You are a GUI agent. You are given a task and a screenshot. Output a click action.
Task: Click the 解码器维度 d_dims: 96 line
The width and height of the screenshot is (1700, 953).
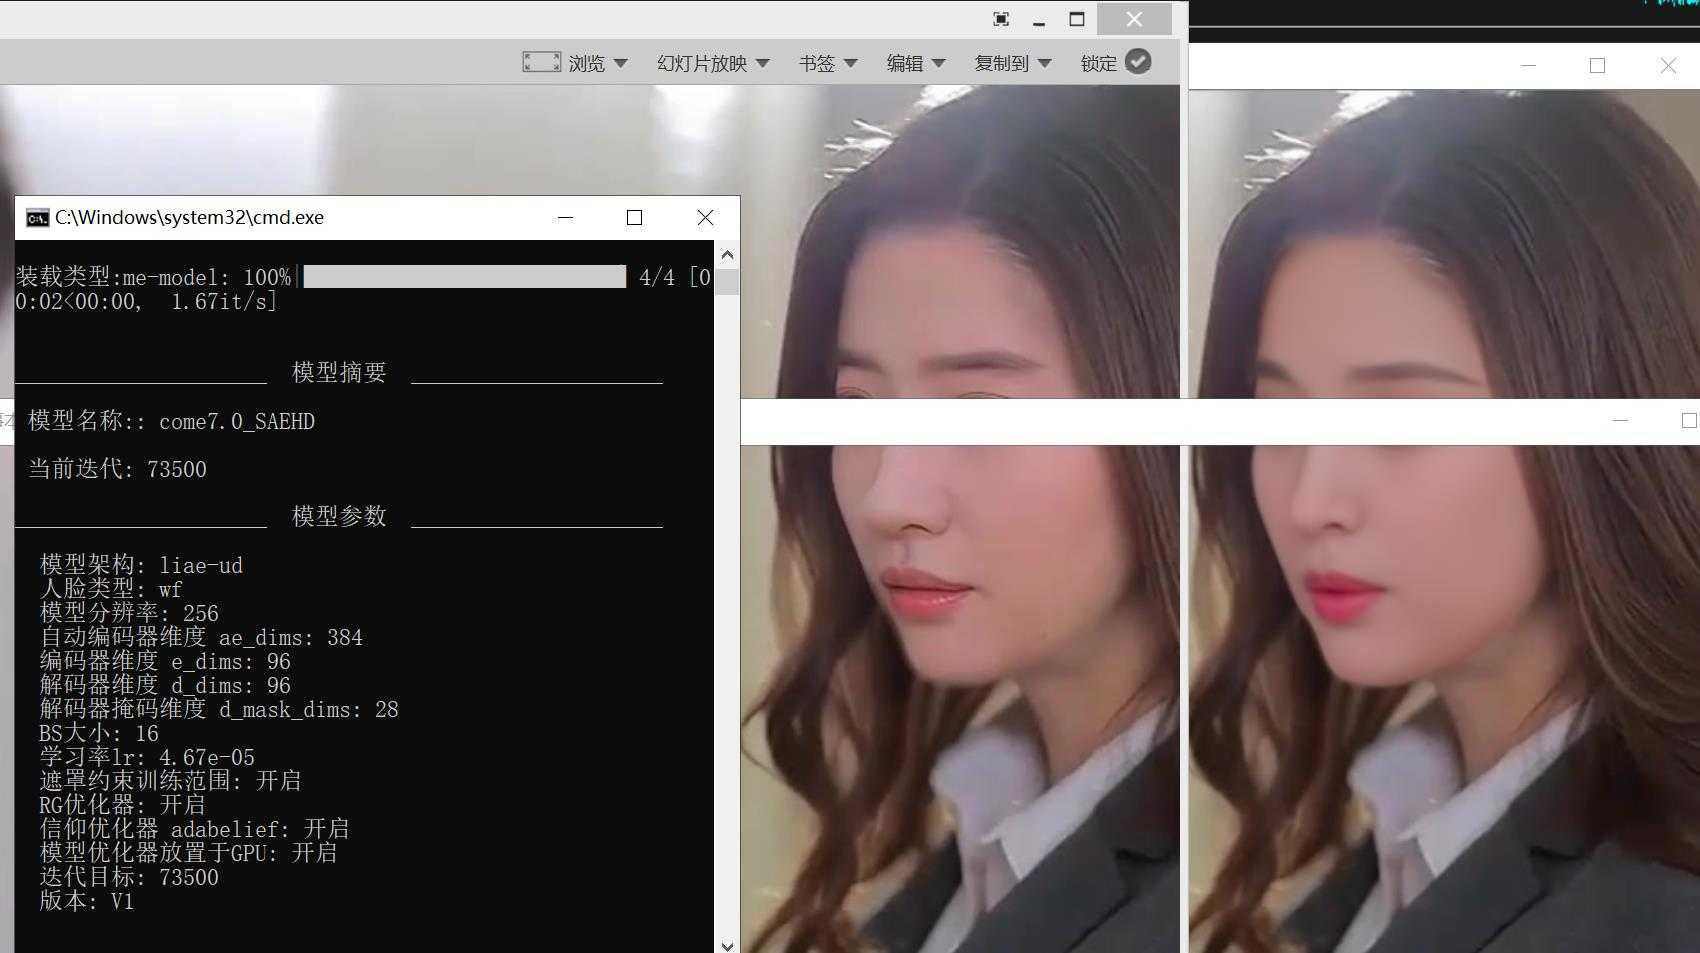[x=165, y=685]
